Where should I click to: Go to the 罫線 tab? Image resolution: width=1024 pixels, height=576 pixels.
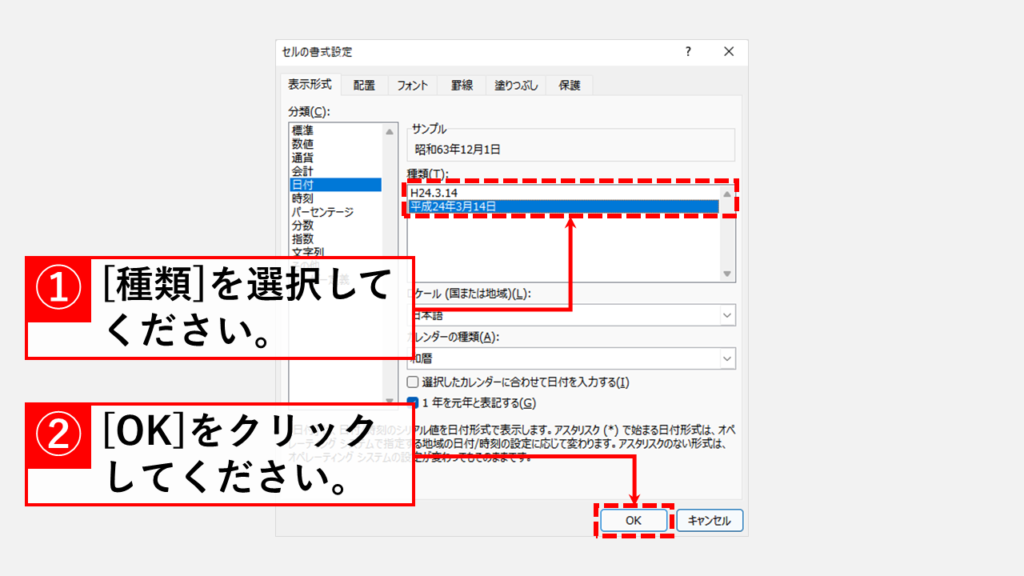(461, 85)
